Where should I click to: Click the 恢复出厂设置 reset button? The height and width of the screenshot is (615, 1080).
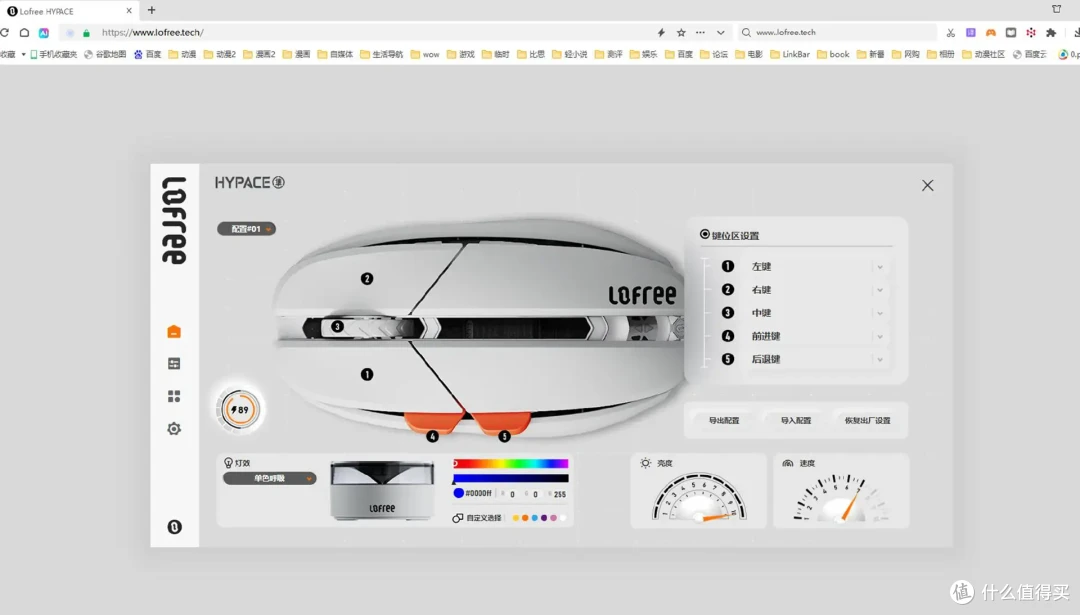click(x=868, y=420)
